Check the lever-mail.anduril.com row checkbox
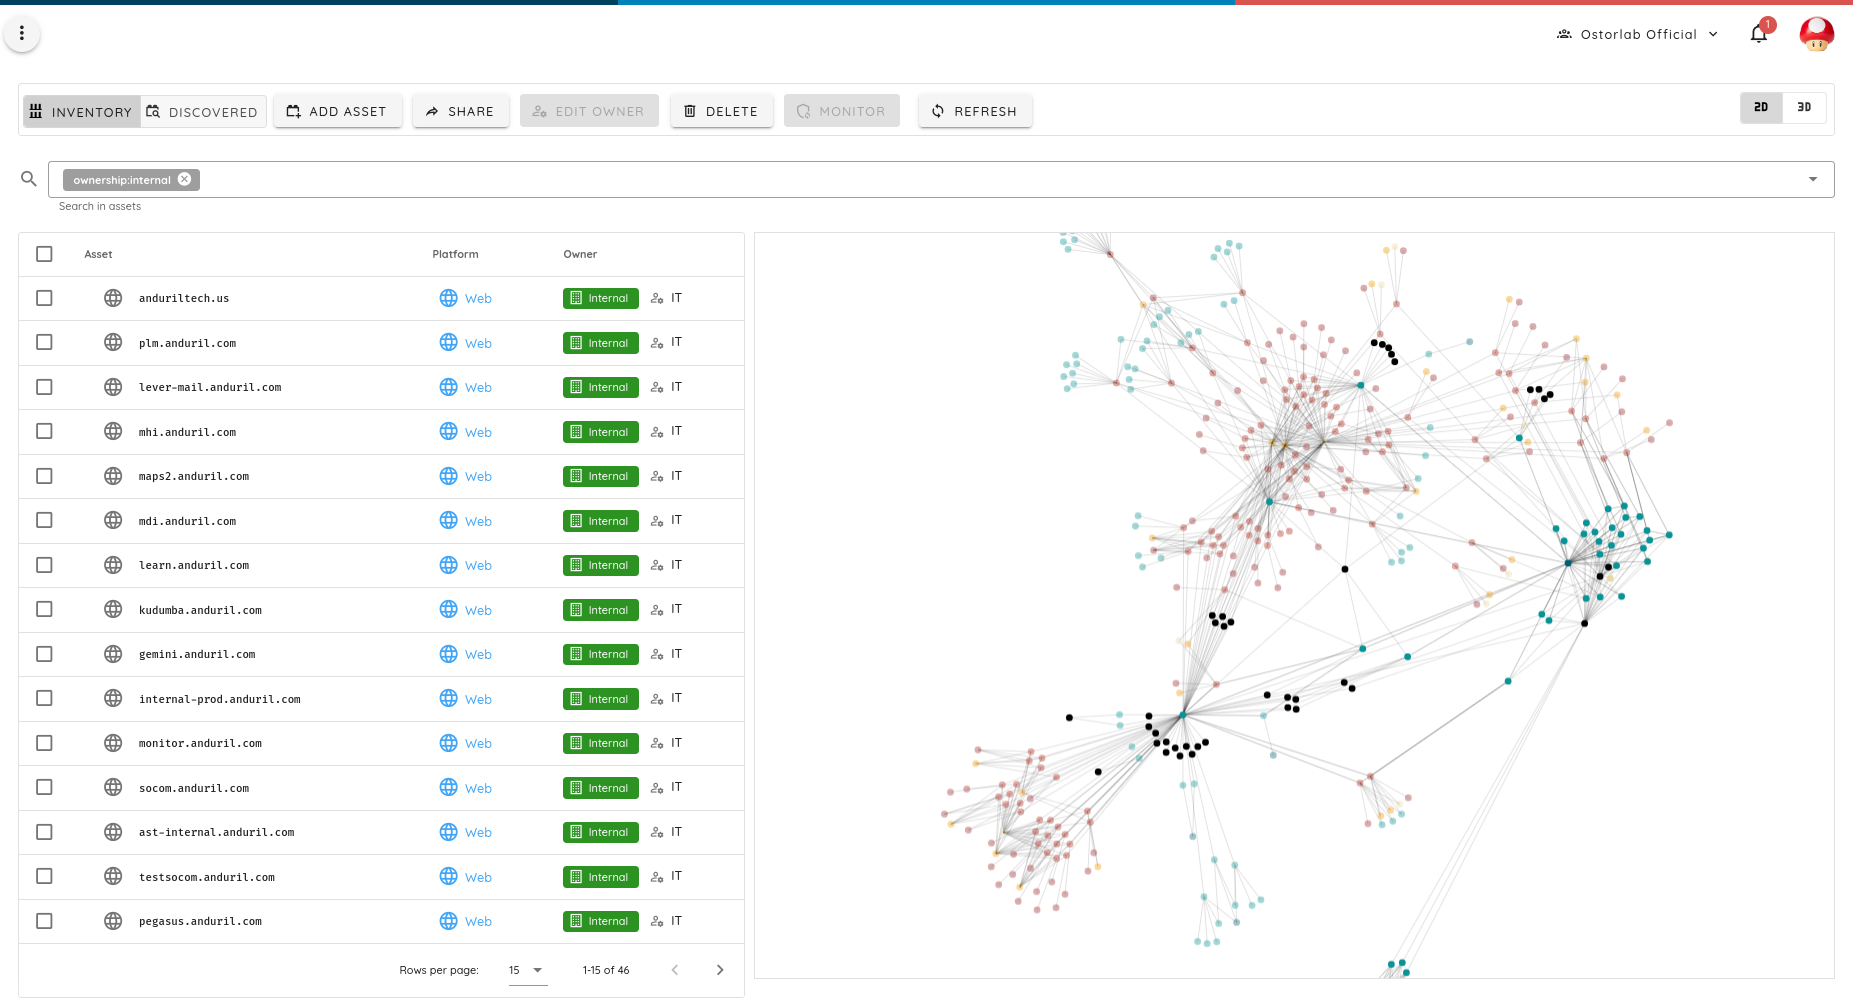The height and width of the screenshot is (1007, 1853). tap(44, 387)
